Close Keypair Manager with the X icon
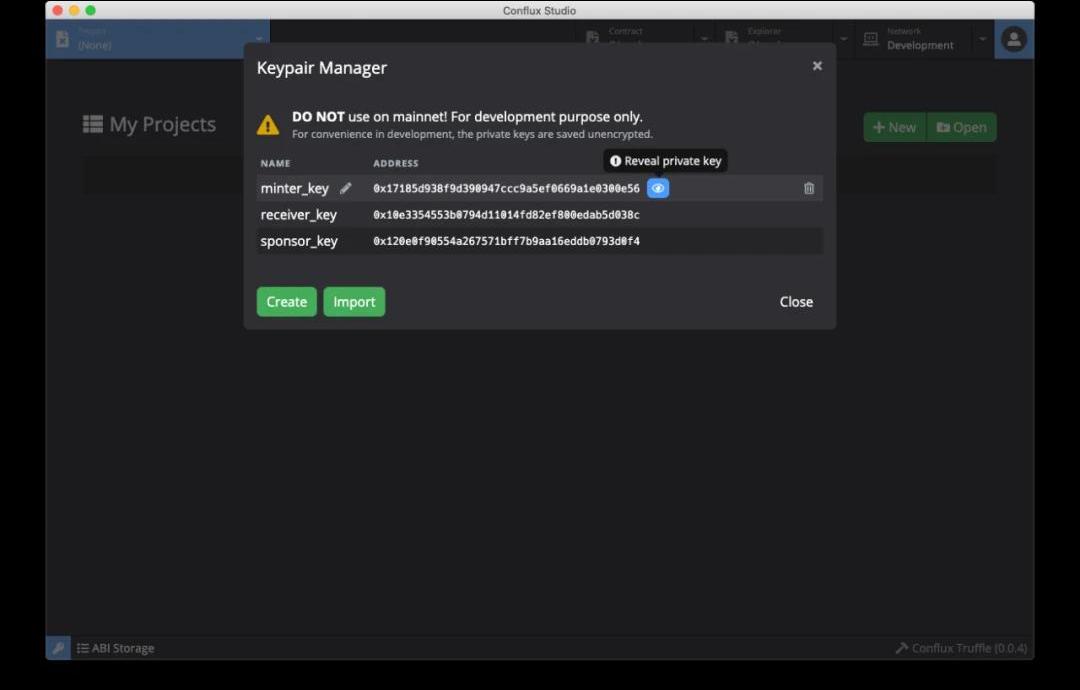The image size is (1080, 690). tap(817, 66)
